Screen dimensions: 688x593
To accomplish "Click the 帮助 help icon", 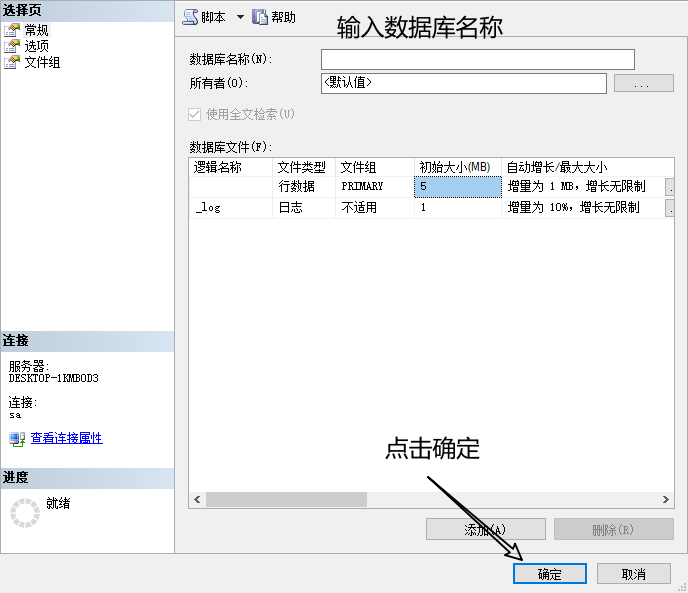I will [260, 17].
